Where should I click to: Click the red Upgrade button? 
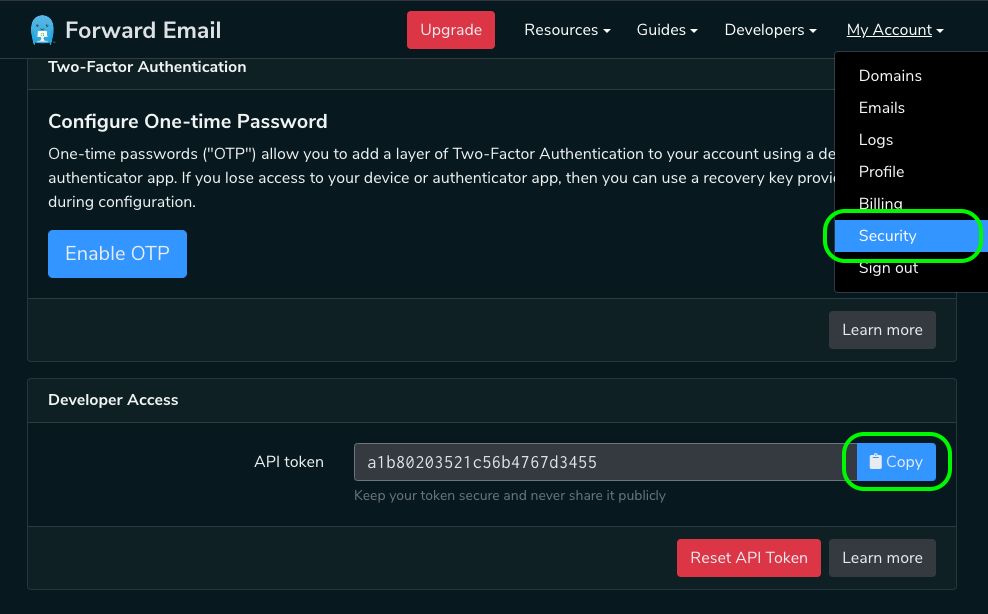[x=451, y=30]
